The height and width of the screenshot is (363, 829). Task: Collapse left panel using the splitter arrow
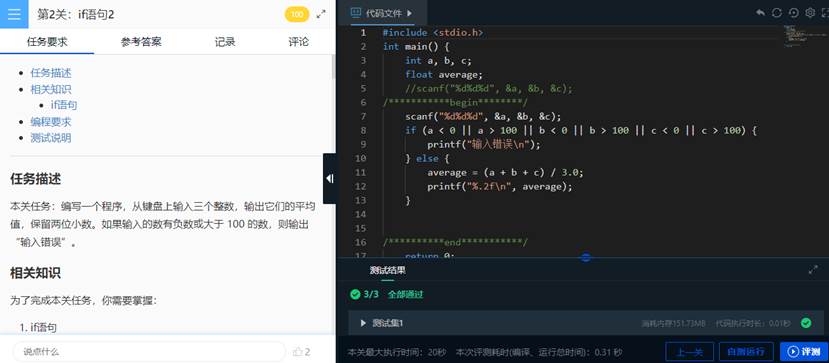[x=329, y=179]
